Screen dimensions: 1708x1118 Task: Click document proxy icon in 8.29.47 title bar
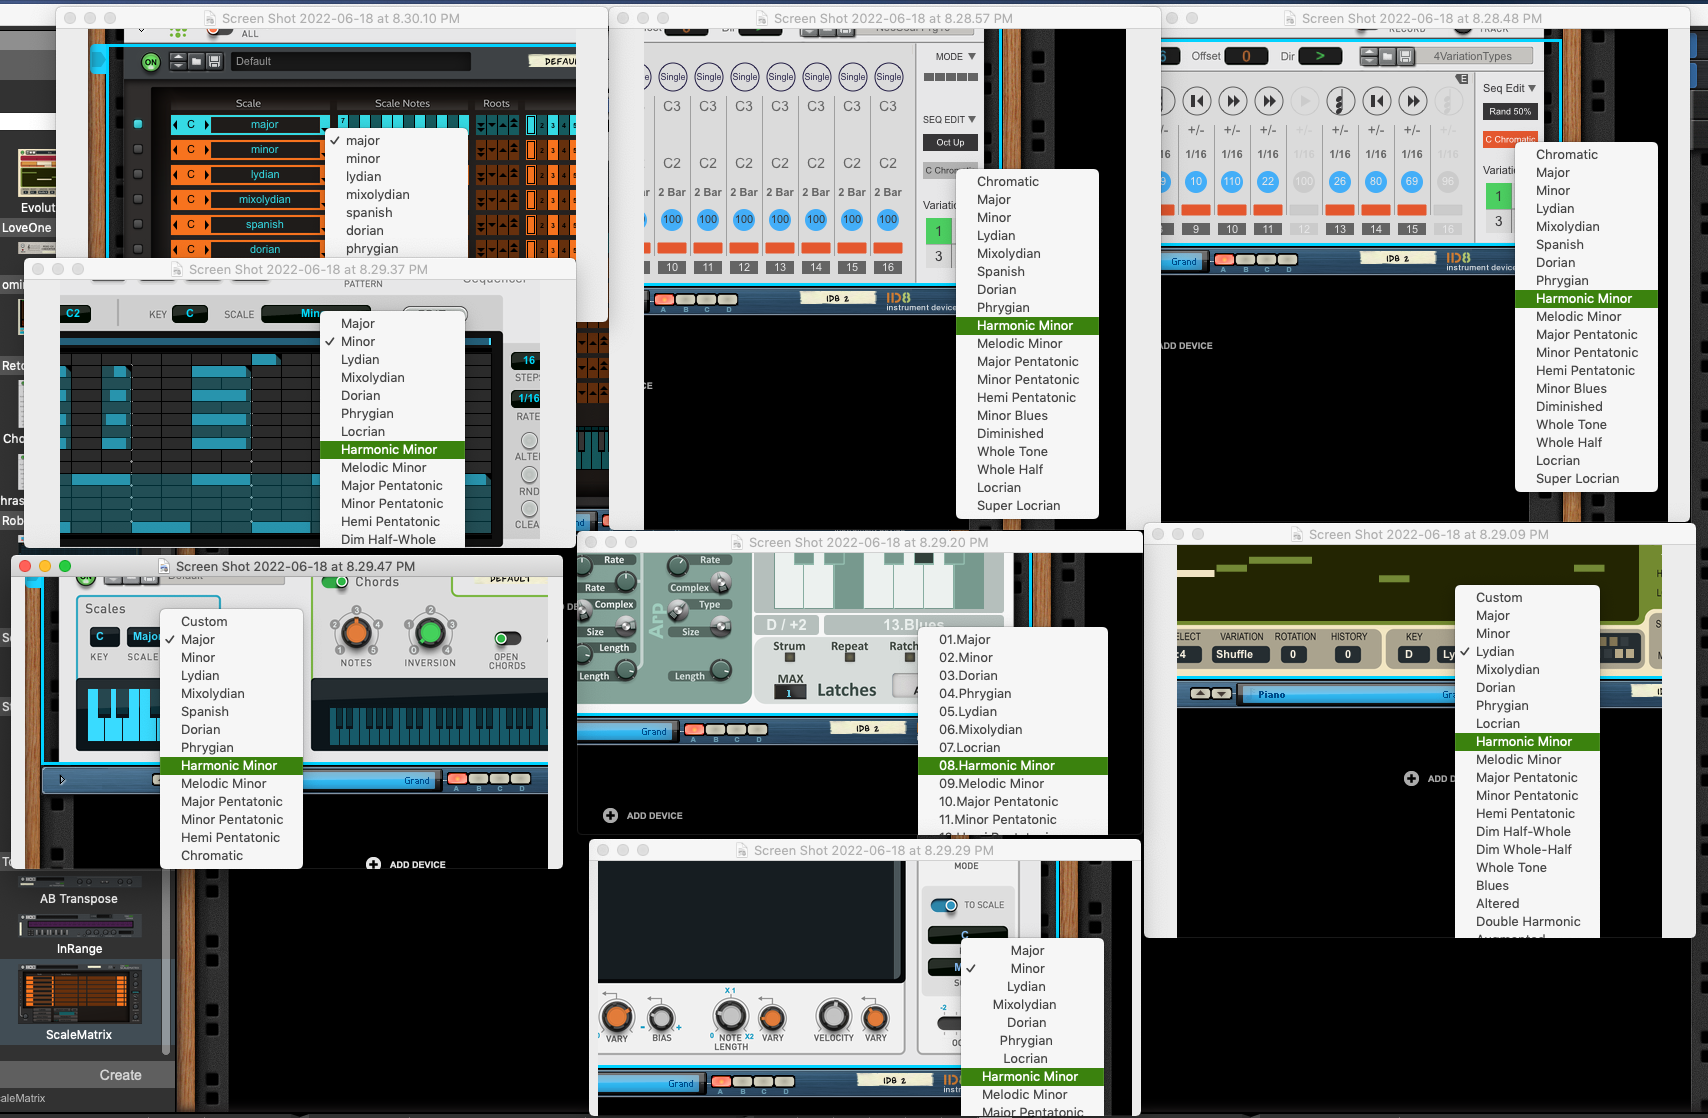pos(166,566)
